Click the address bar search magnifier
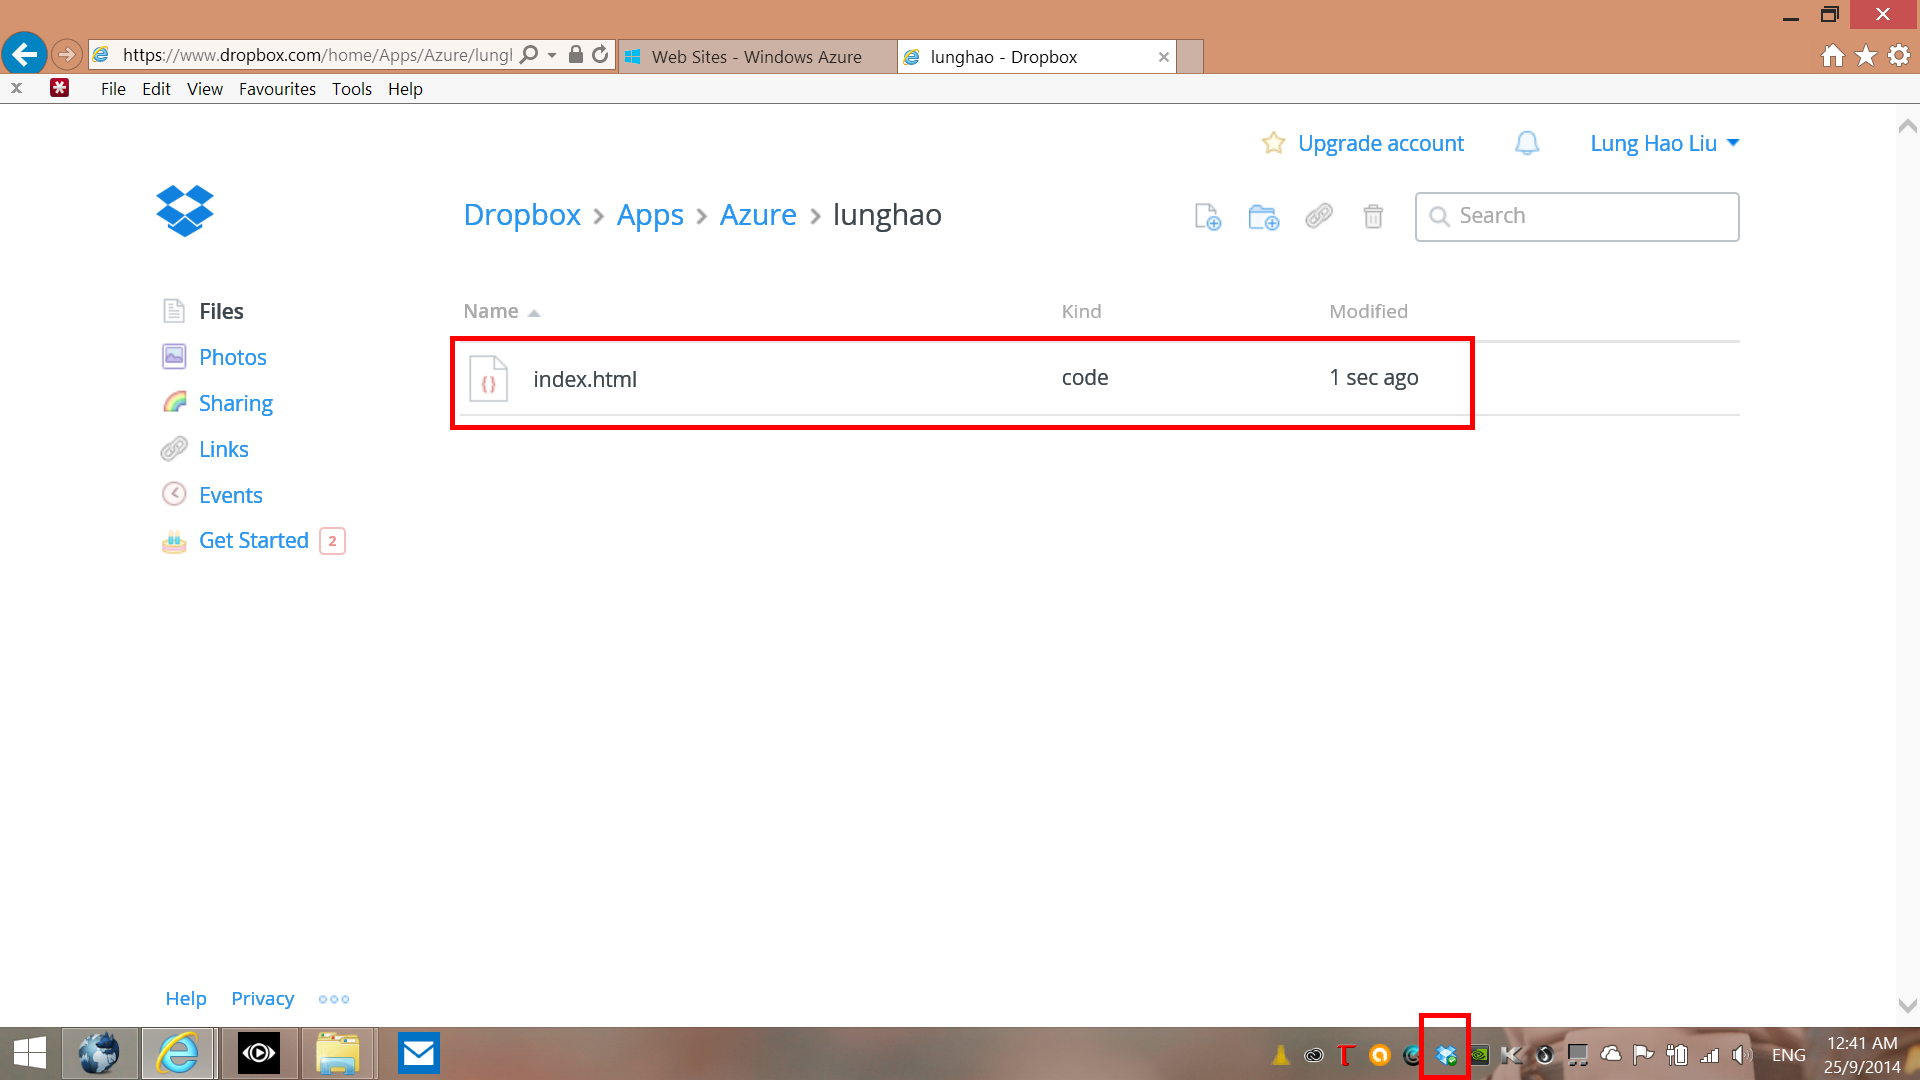Screen dimensions: 1920x1080 coord(530,55)
